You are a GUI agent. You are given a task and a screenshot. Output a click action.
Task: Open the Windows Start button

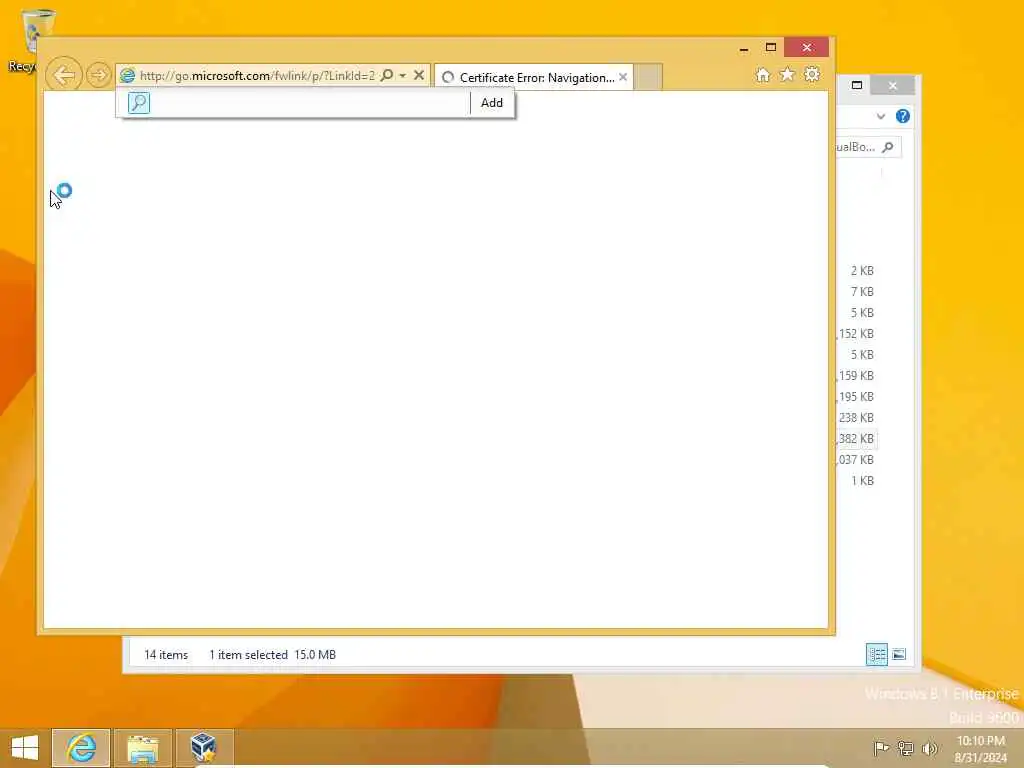pyautogui.click(x=25, y=748)
